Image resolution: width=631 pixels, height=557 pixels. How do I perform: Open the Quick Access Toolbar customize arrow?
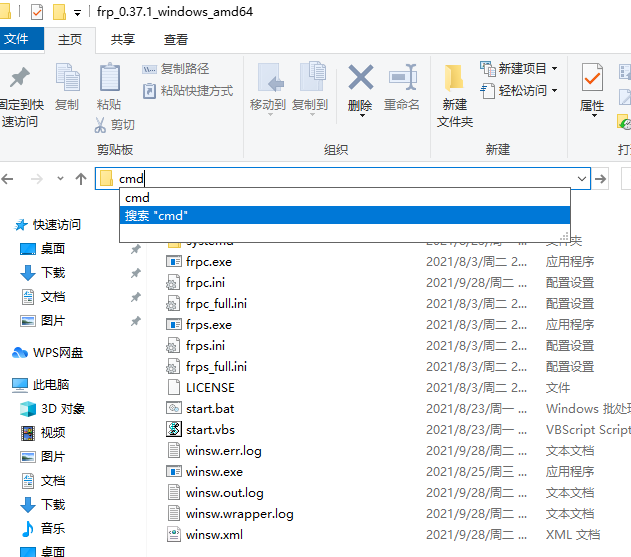[x=78, y=13]
